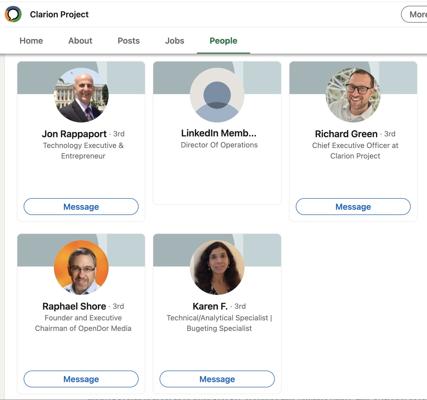This screenshot has height=400, width=427.
Task: Select the People tab
Action: [x=223, y=41]
